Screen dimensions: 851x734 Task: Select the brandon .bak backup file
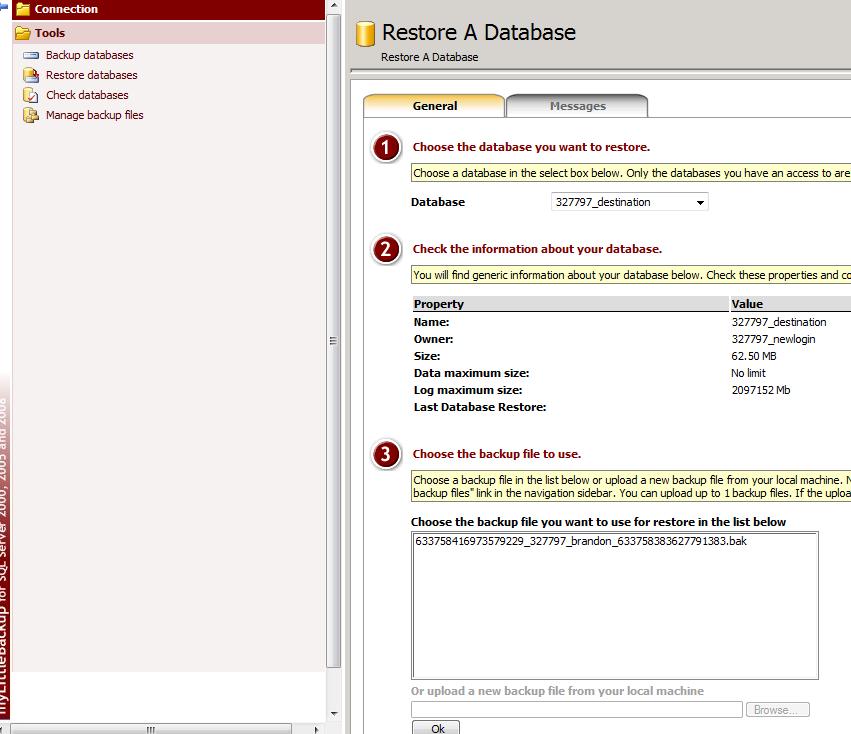point(581,541)
